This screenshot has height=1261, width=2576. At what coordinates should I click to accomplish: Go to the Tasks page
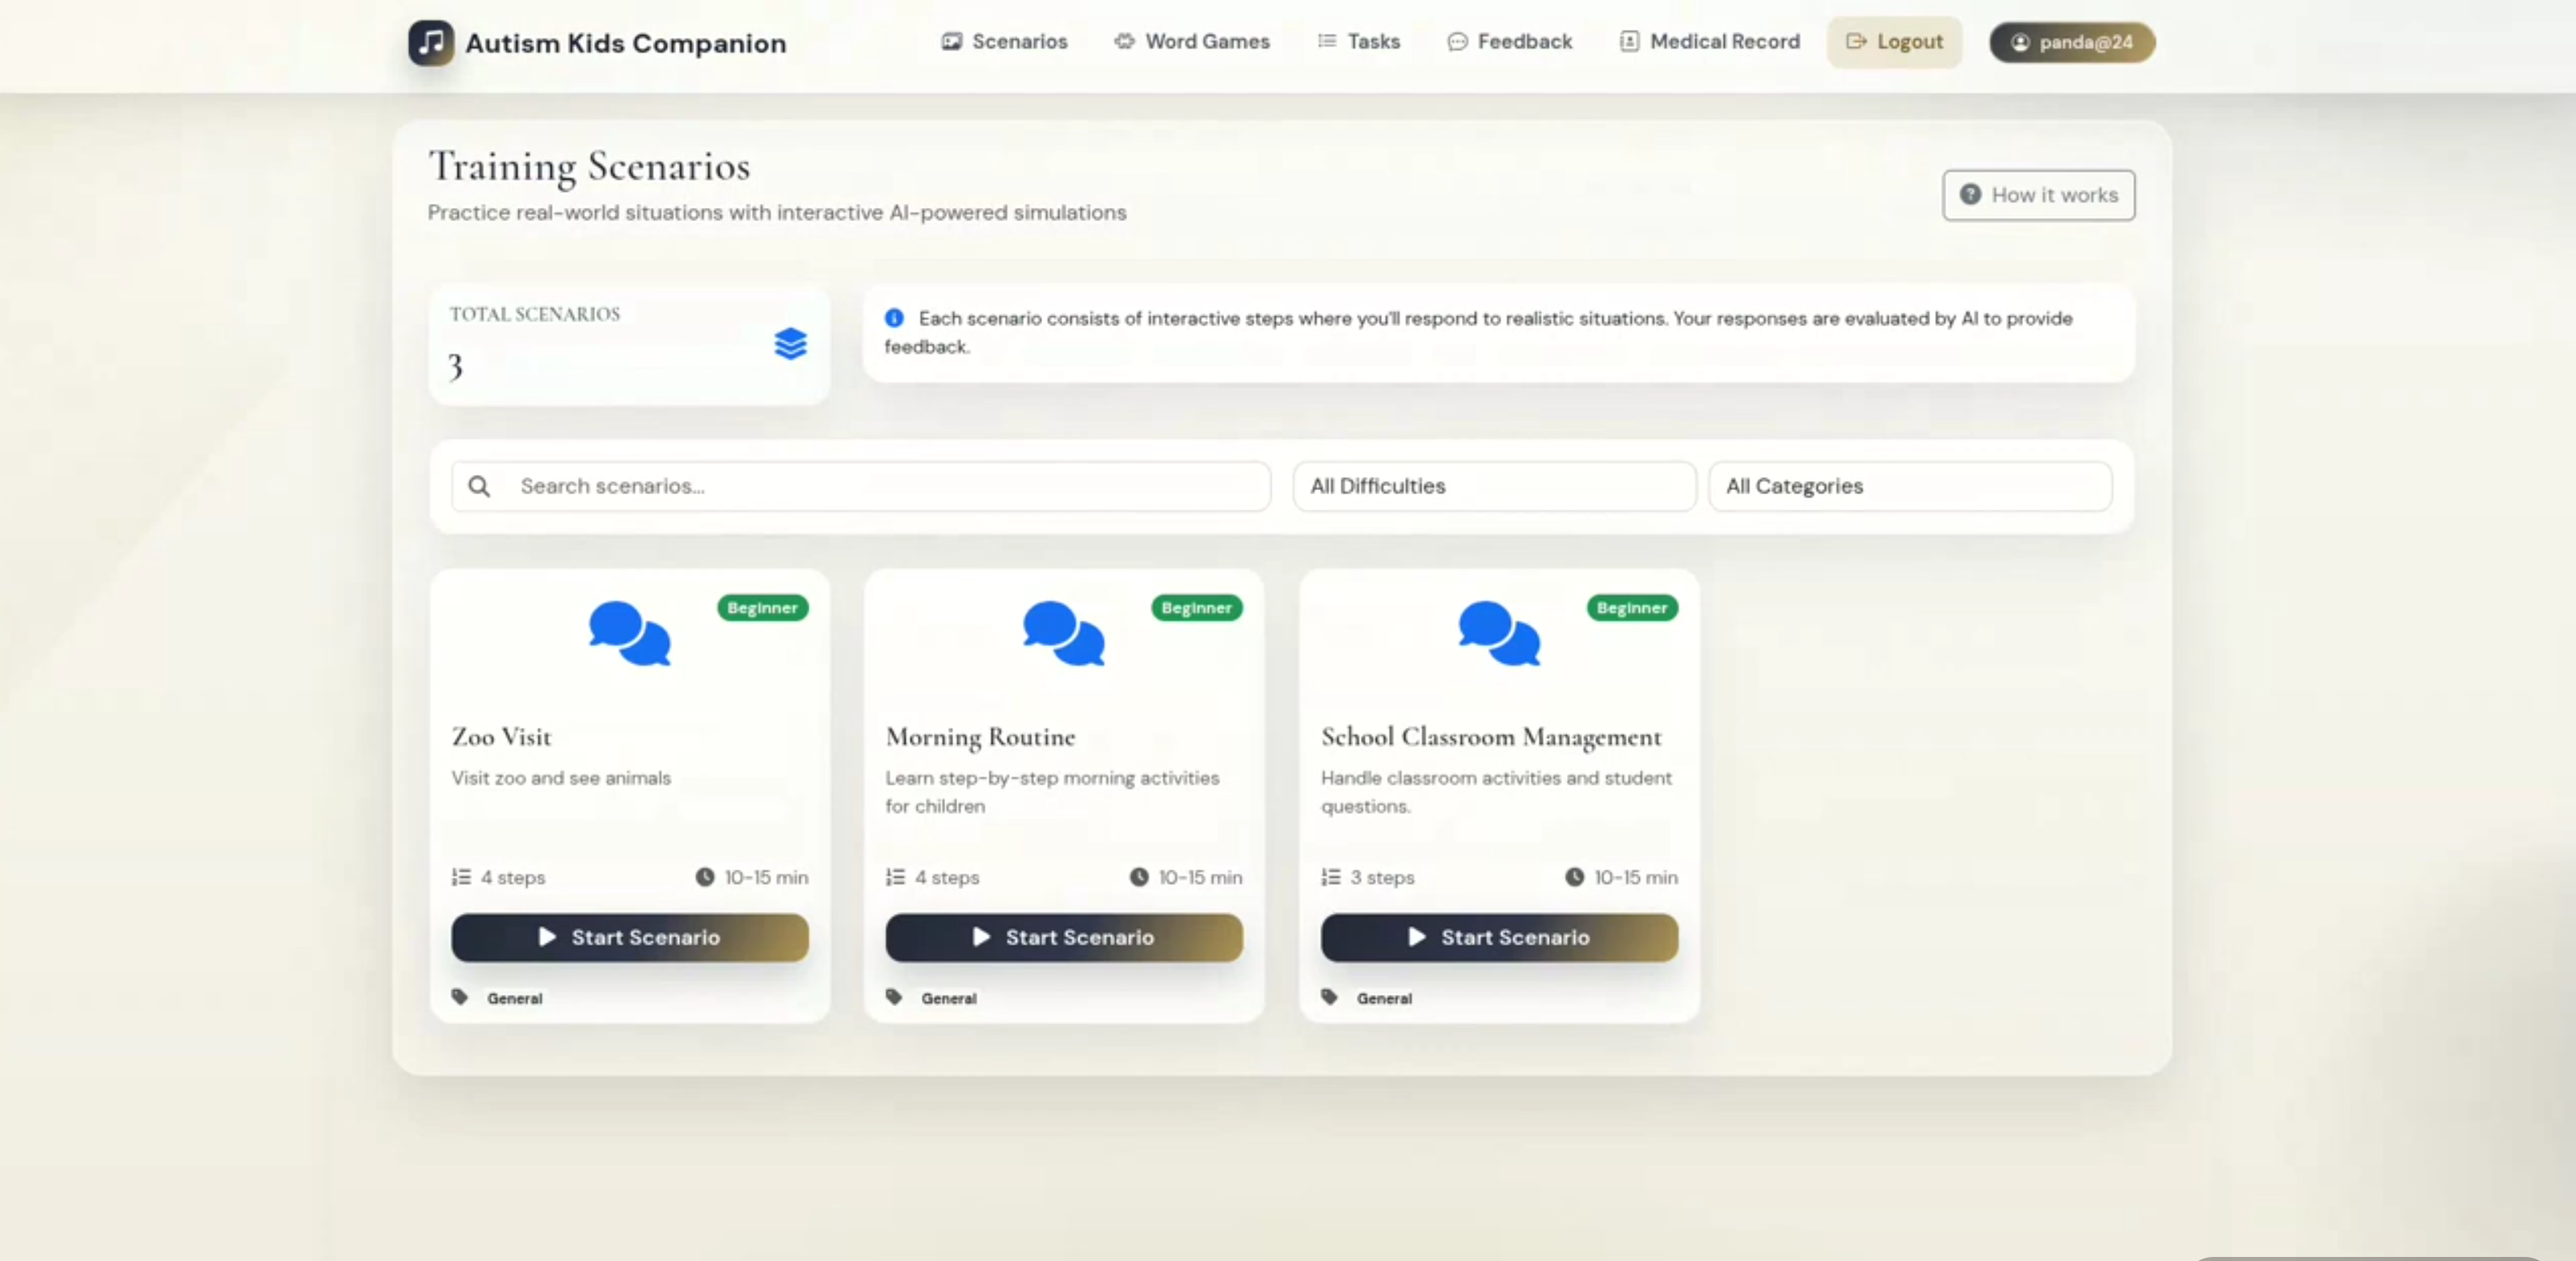pyautogui.click(x=1359, y=42)
